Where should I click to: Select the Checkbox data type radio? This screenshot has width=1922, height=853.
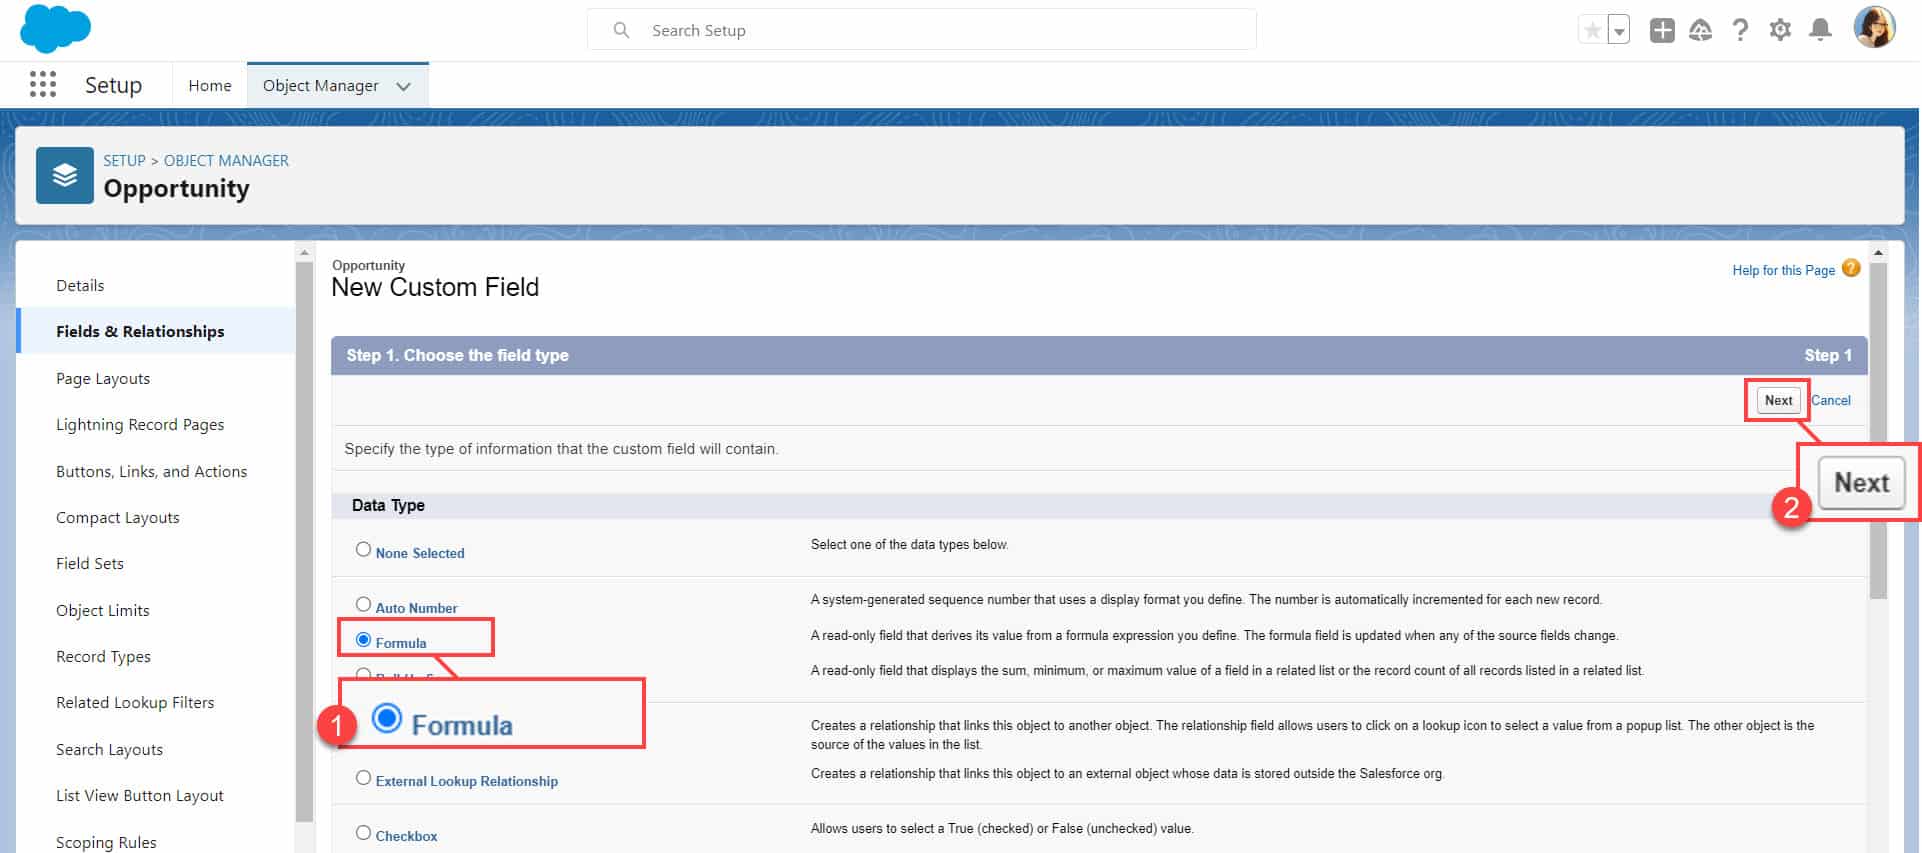[x=363, y=832]
